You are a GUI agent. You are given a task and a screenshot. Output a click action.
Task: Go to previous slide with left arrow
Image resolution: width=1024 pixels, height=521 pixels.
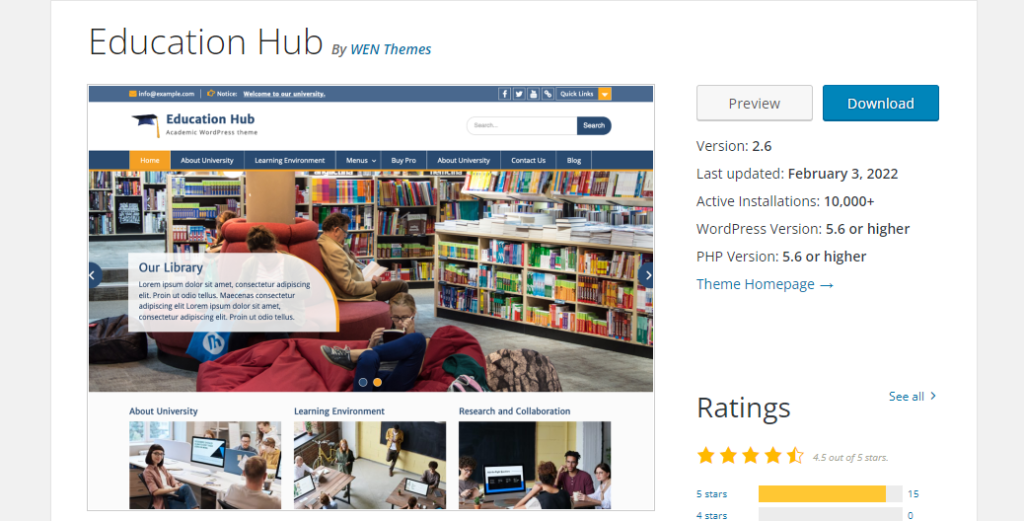(95, 276)
